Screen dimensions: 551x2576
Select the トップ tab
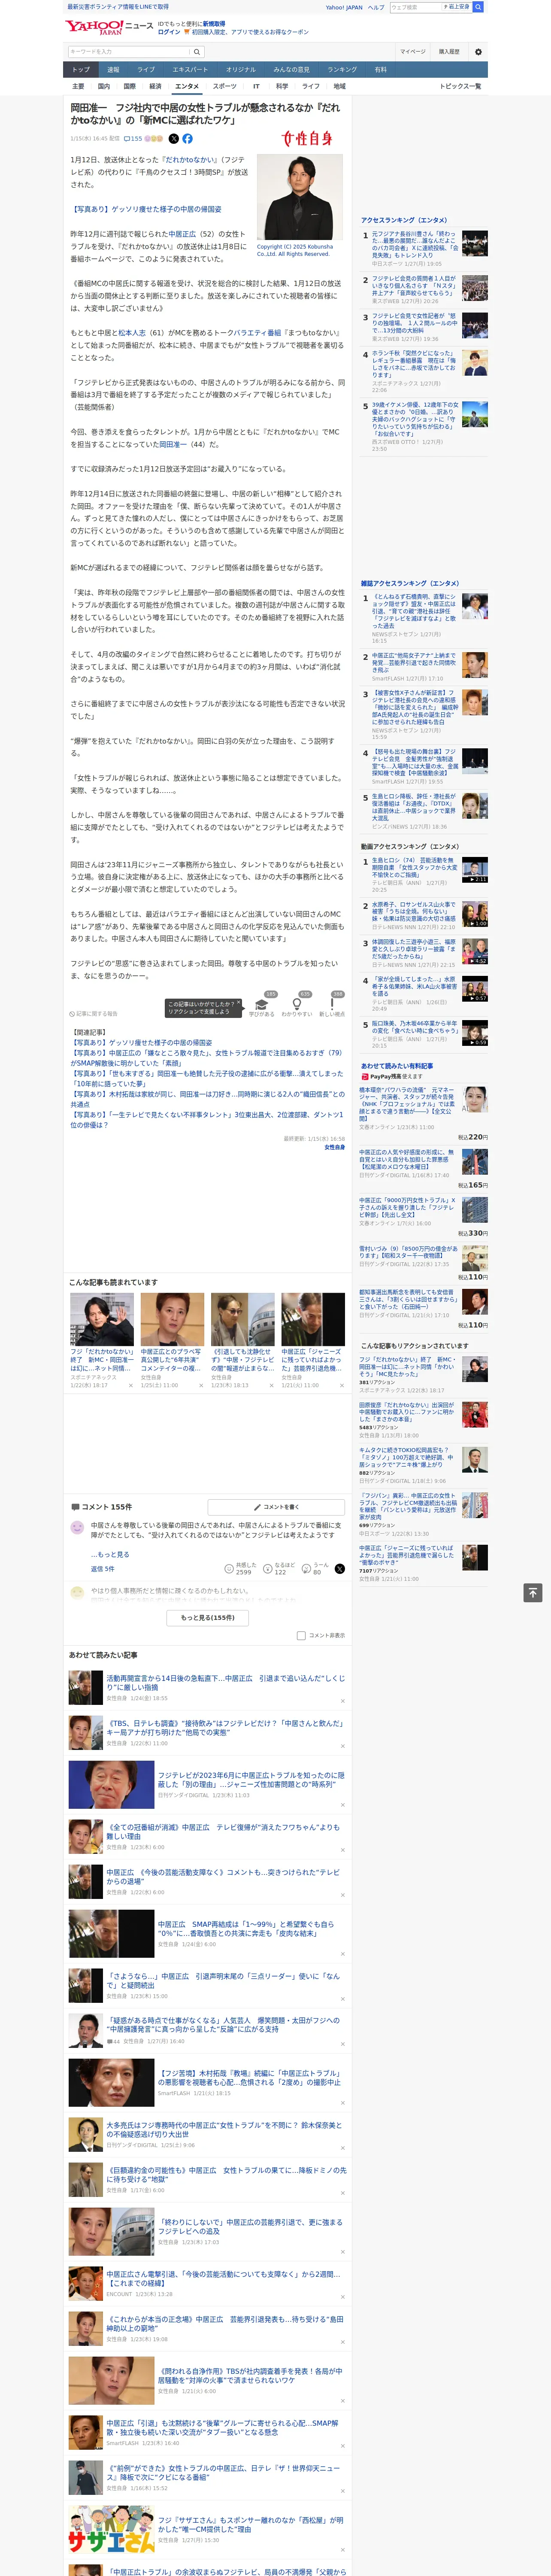(x=81, y=70)
